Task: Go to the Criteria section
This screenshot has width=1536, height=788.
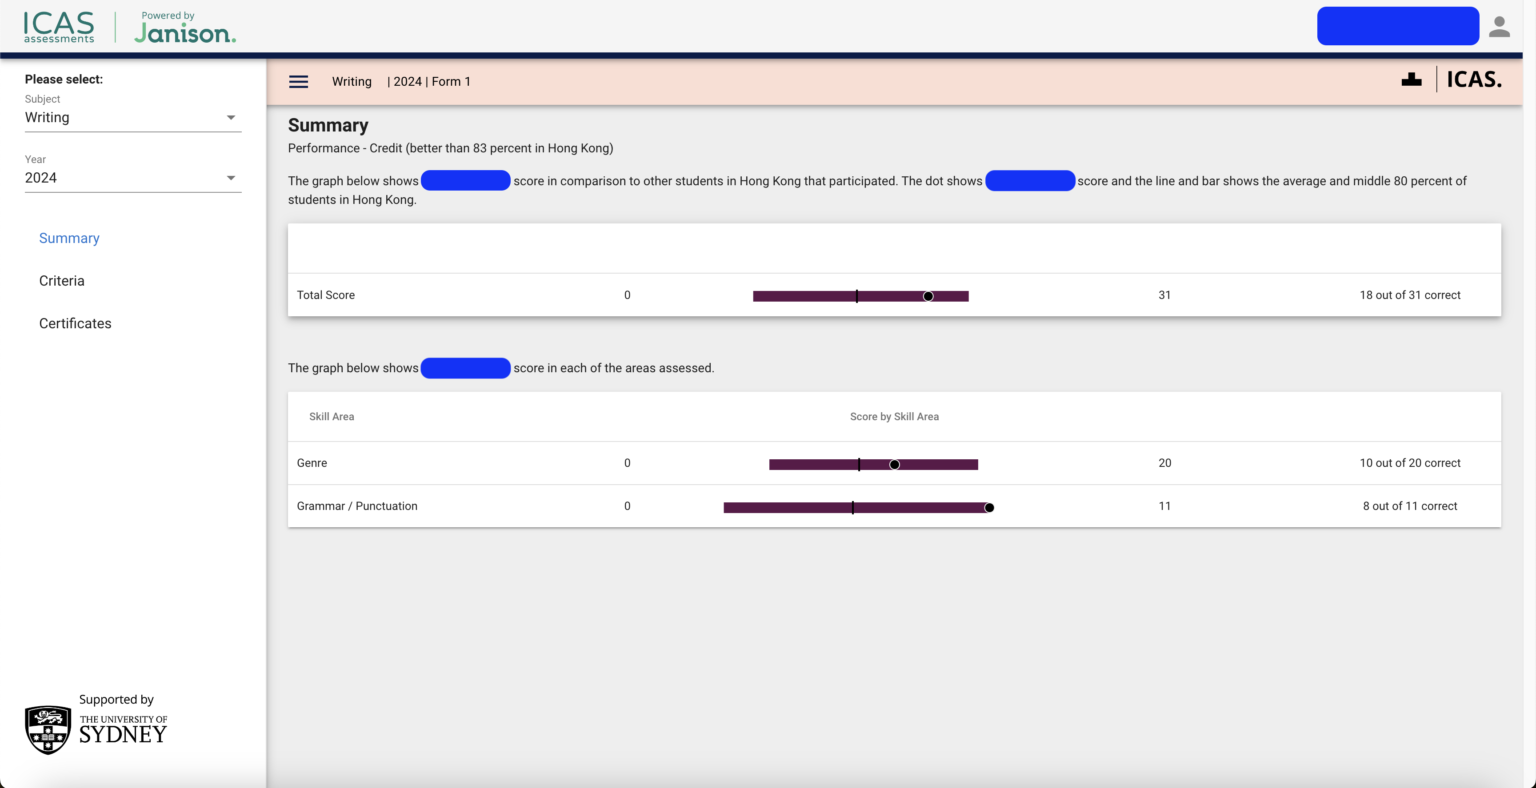Action: click(62, 281)
